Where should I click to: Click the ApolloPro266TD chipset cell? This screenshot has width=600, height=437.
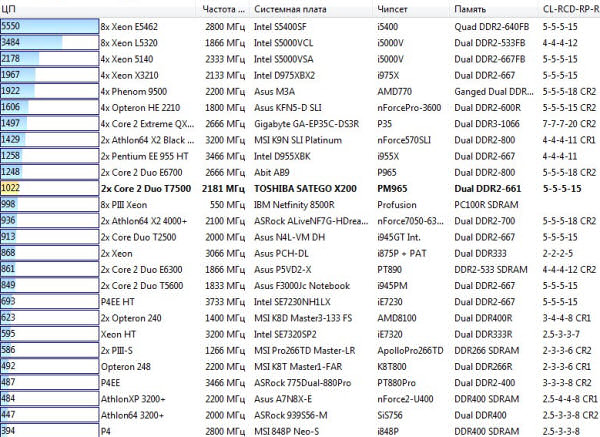[x=410, y=351]
